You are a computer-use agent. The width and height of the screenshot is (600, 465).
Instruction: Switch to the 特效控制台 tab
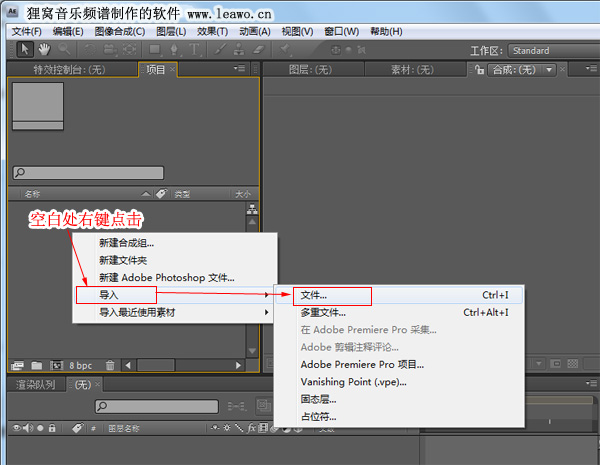pos(69,70)
